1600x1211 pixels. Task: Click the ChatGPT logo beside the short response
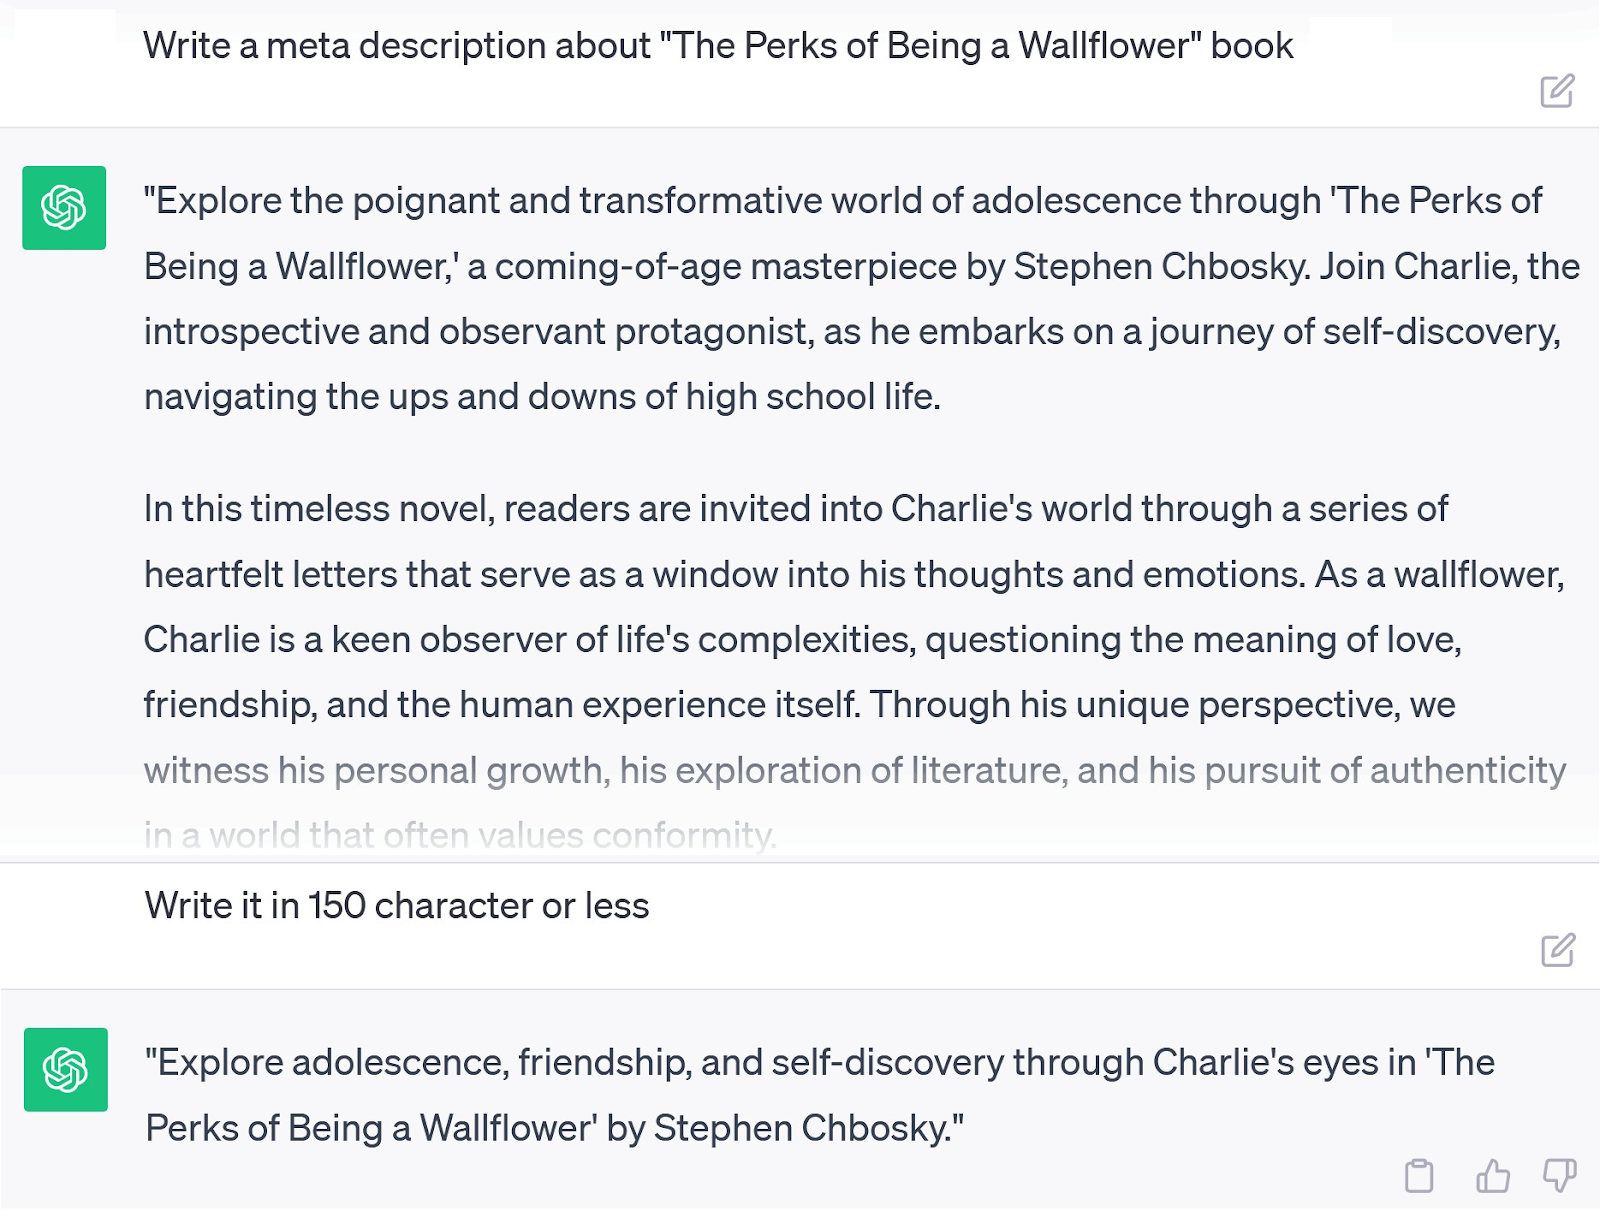click(x=66, y=1070)
